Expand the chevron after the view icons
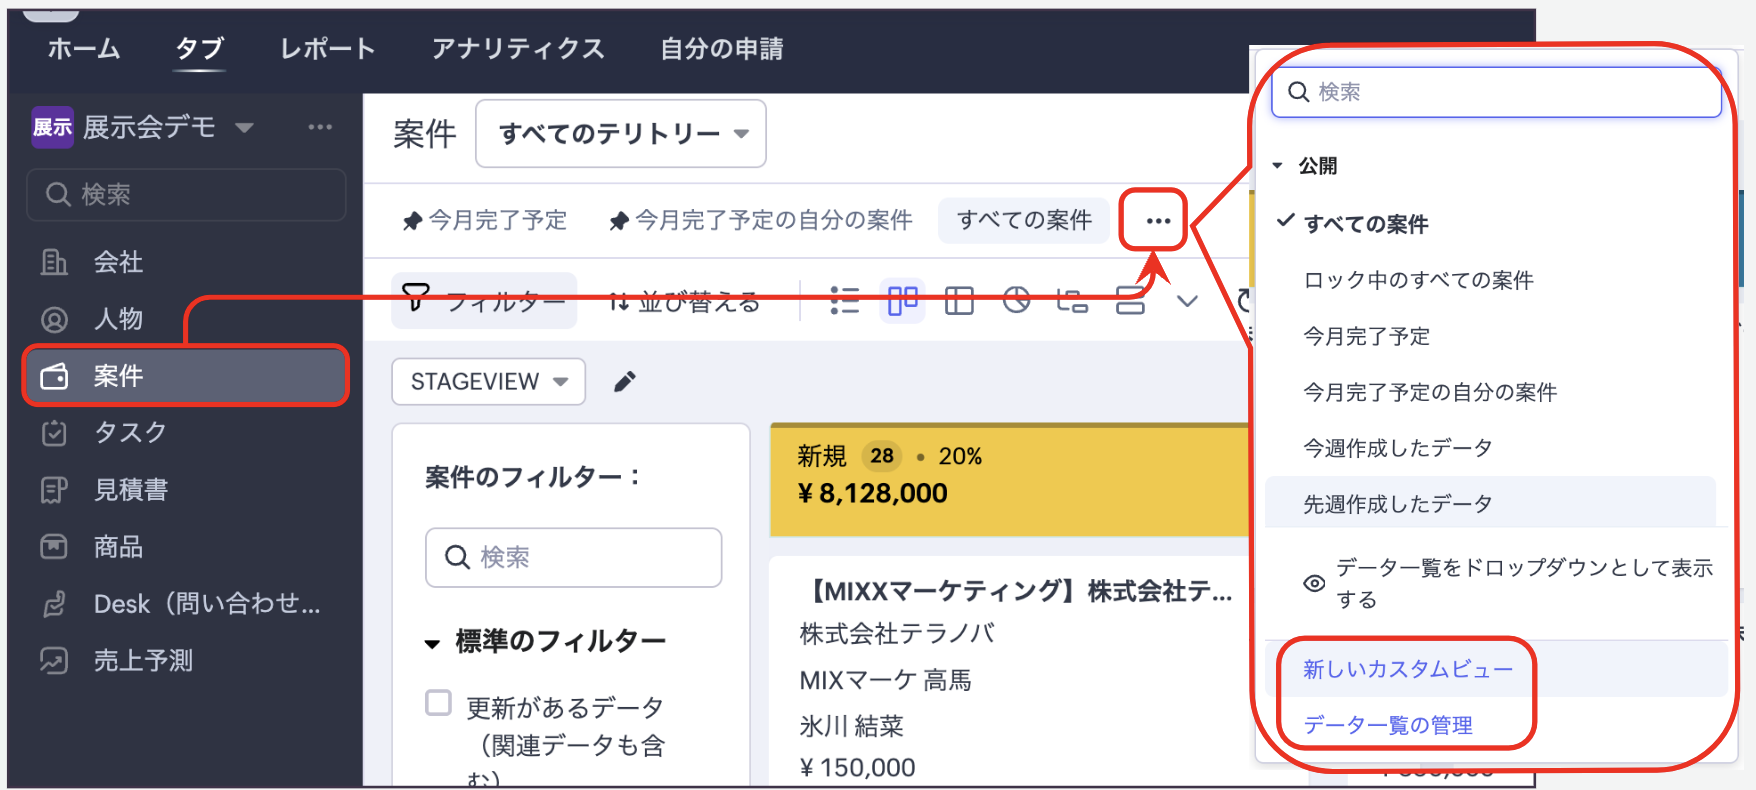Screen dimensions: 1756x790 click(x=1187, y=300)
